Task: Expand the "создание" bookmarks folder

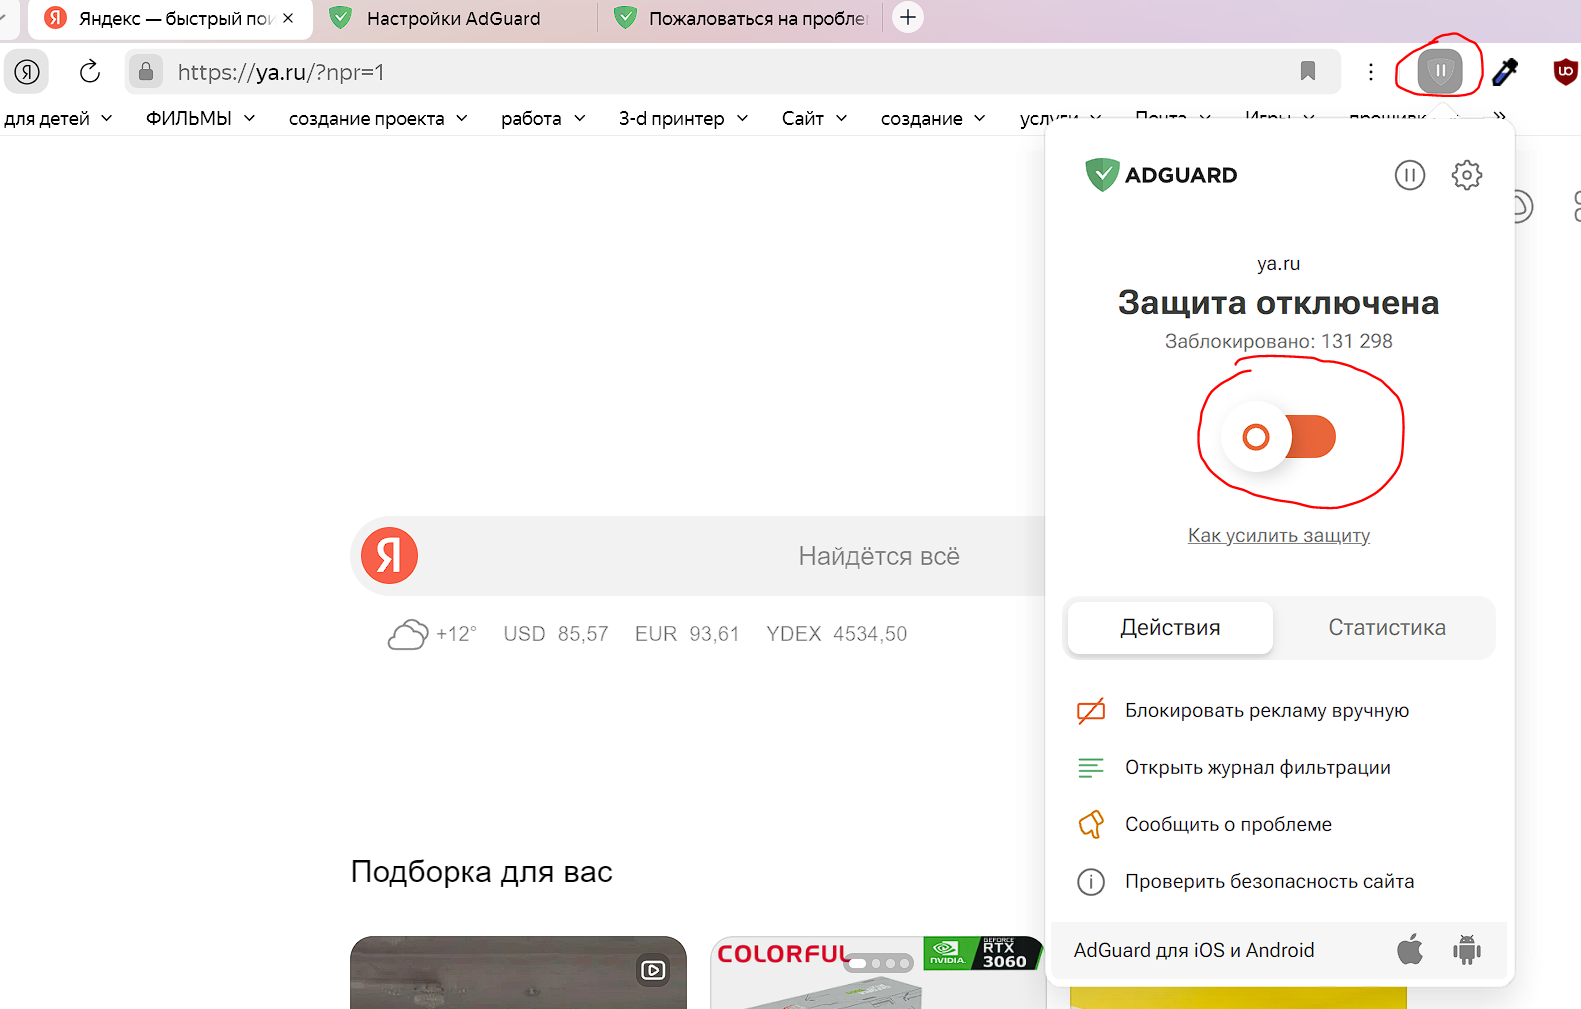Action: [933, 118]
